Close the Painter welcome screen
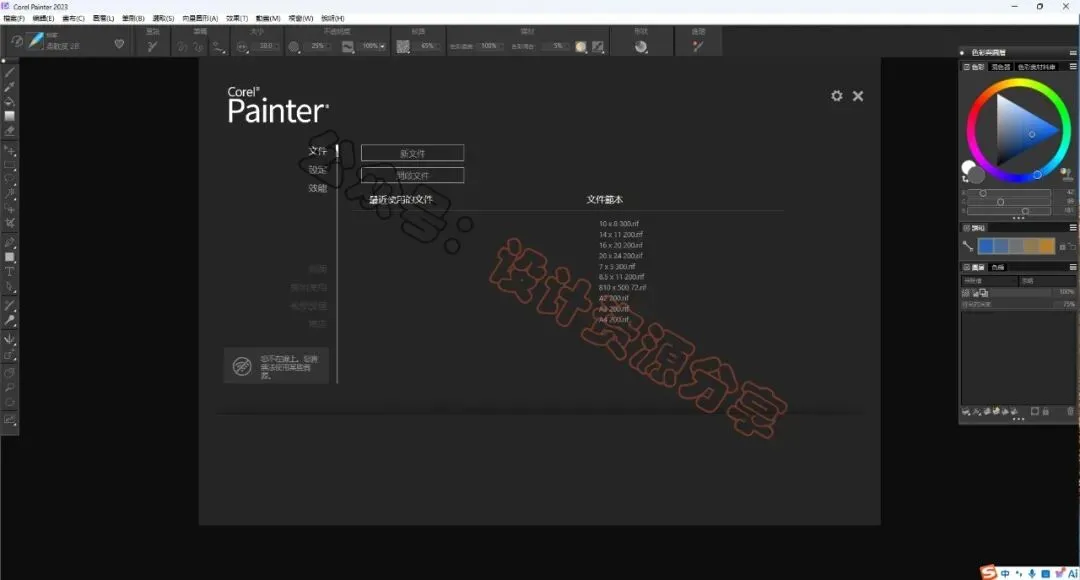 (x=858, y=96)
